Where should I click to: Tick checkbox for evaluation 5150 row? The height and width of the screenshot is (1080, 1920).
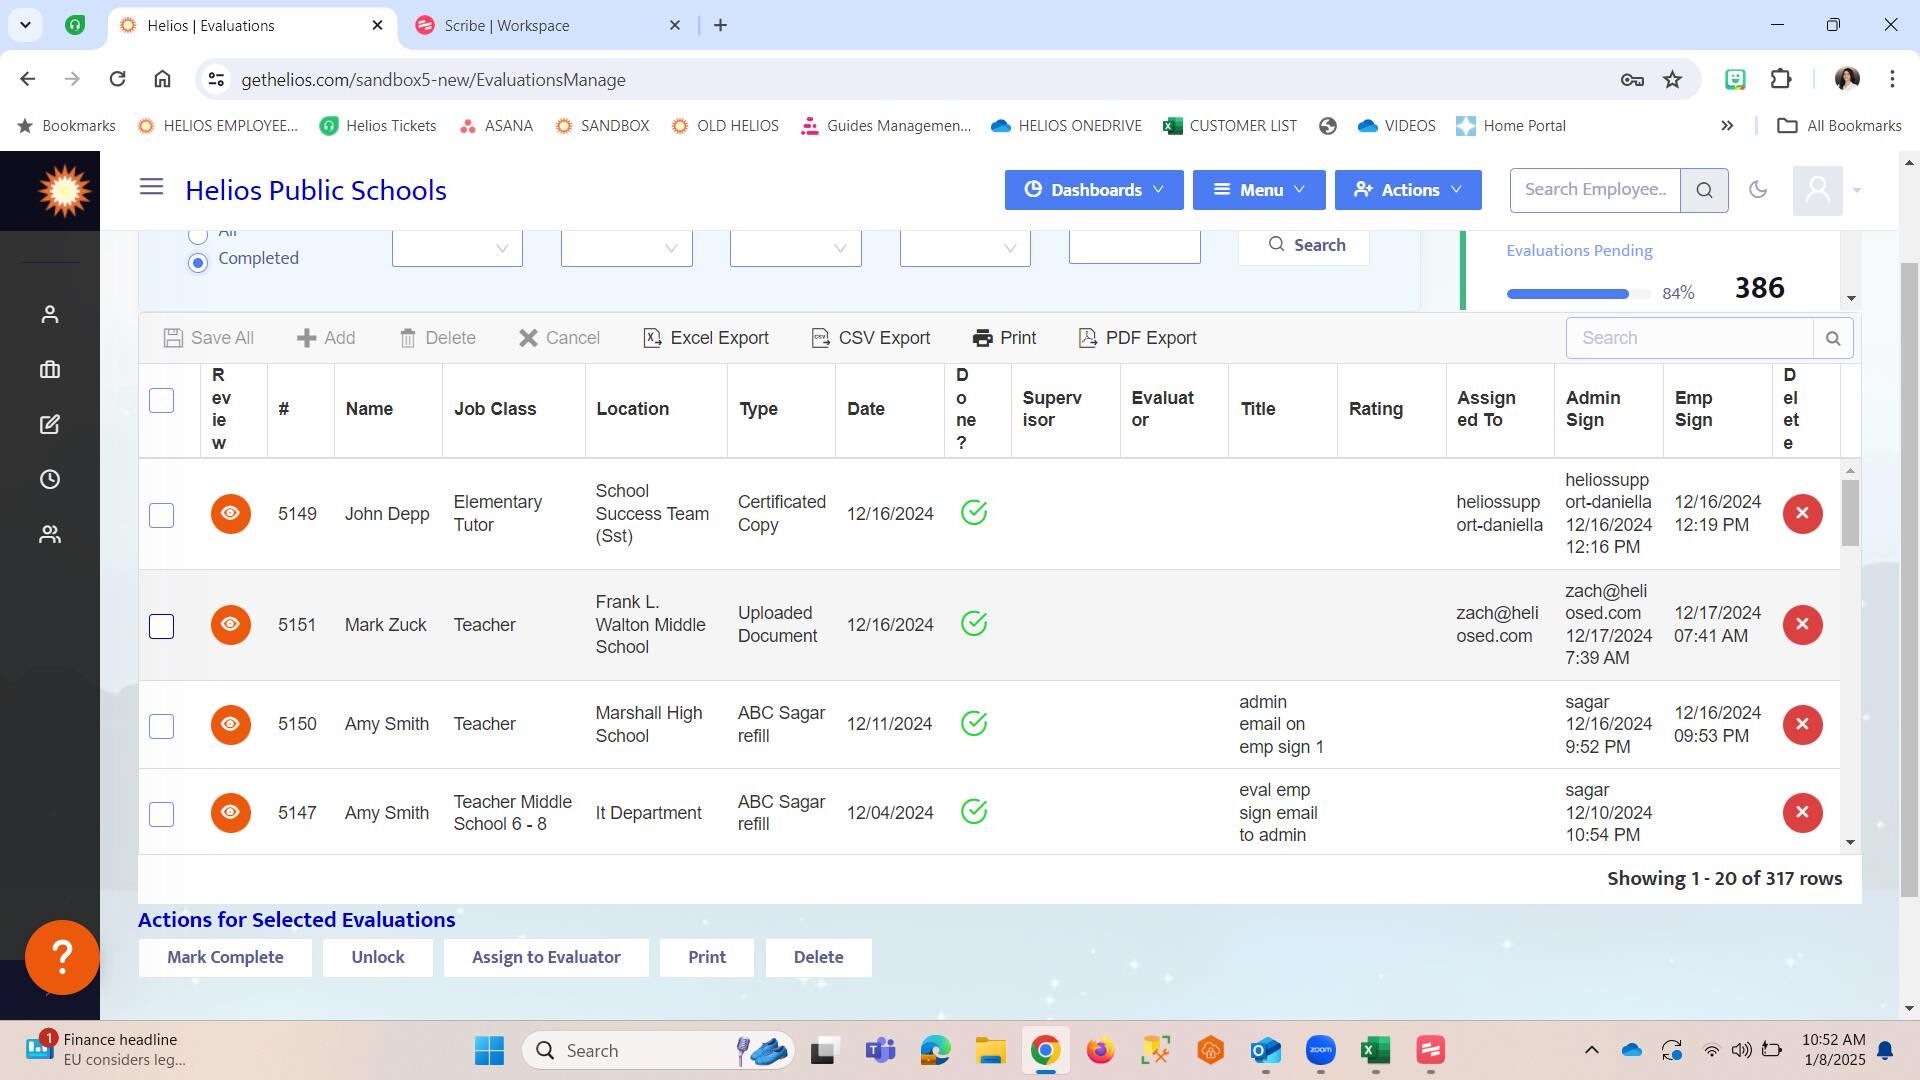pos(161,726)
